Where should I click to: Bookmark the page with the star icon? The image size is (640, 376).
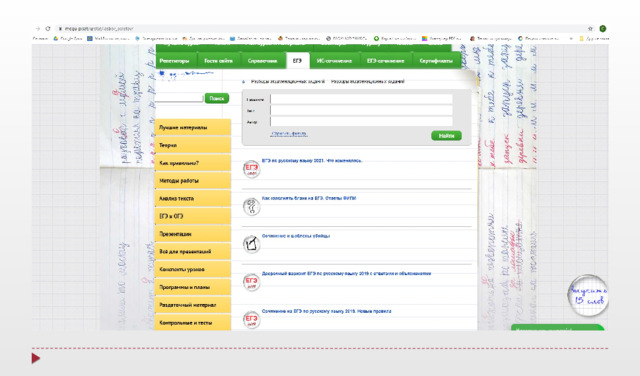(x=590, y=29)
